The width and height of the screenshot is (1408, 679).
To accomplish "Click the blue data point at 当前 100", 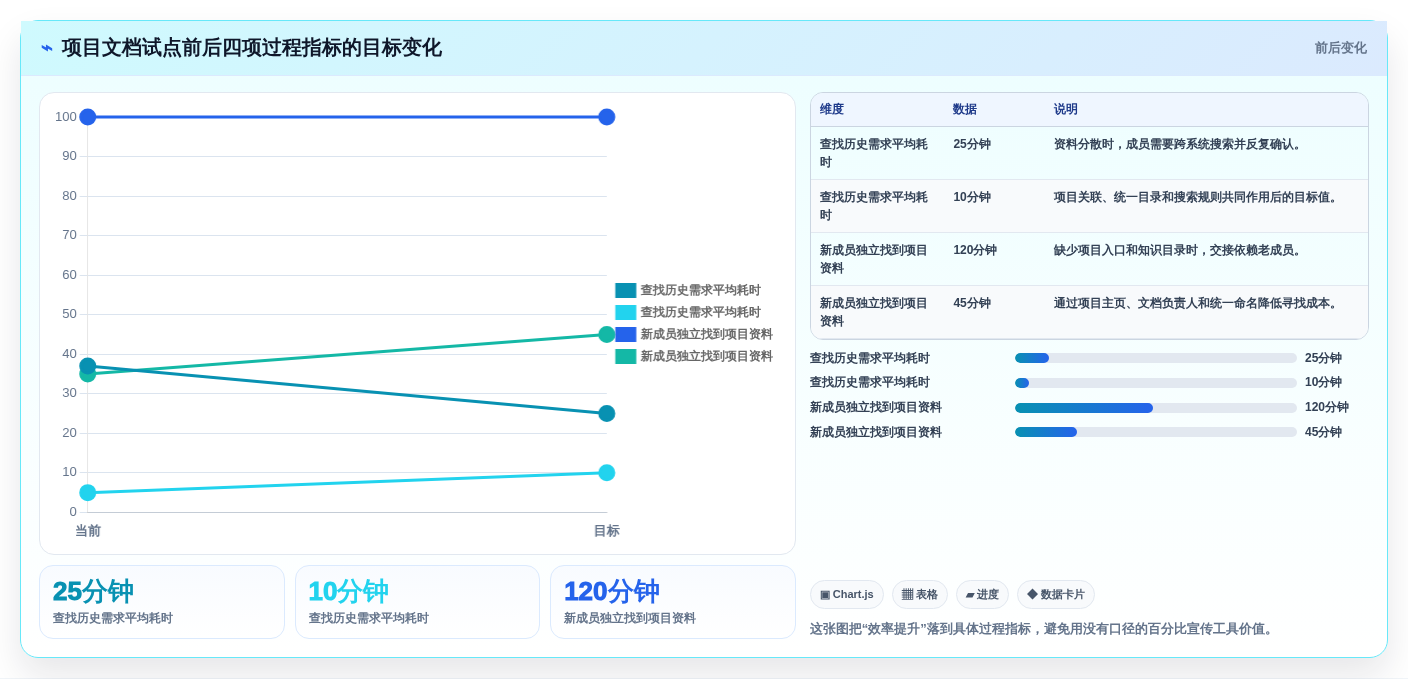I will [88, 117].
